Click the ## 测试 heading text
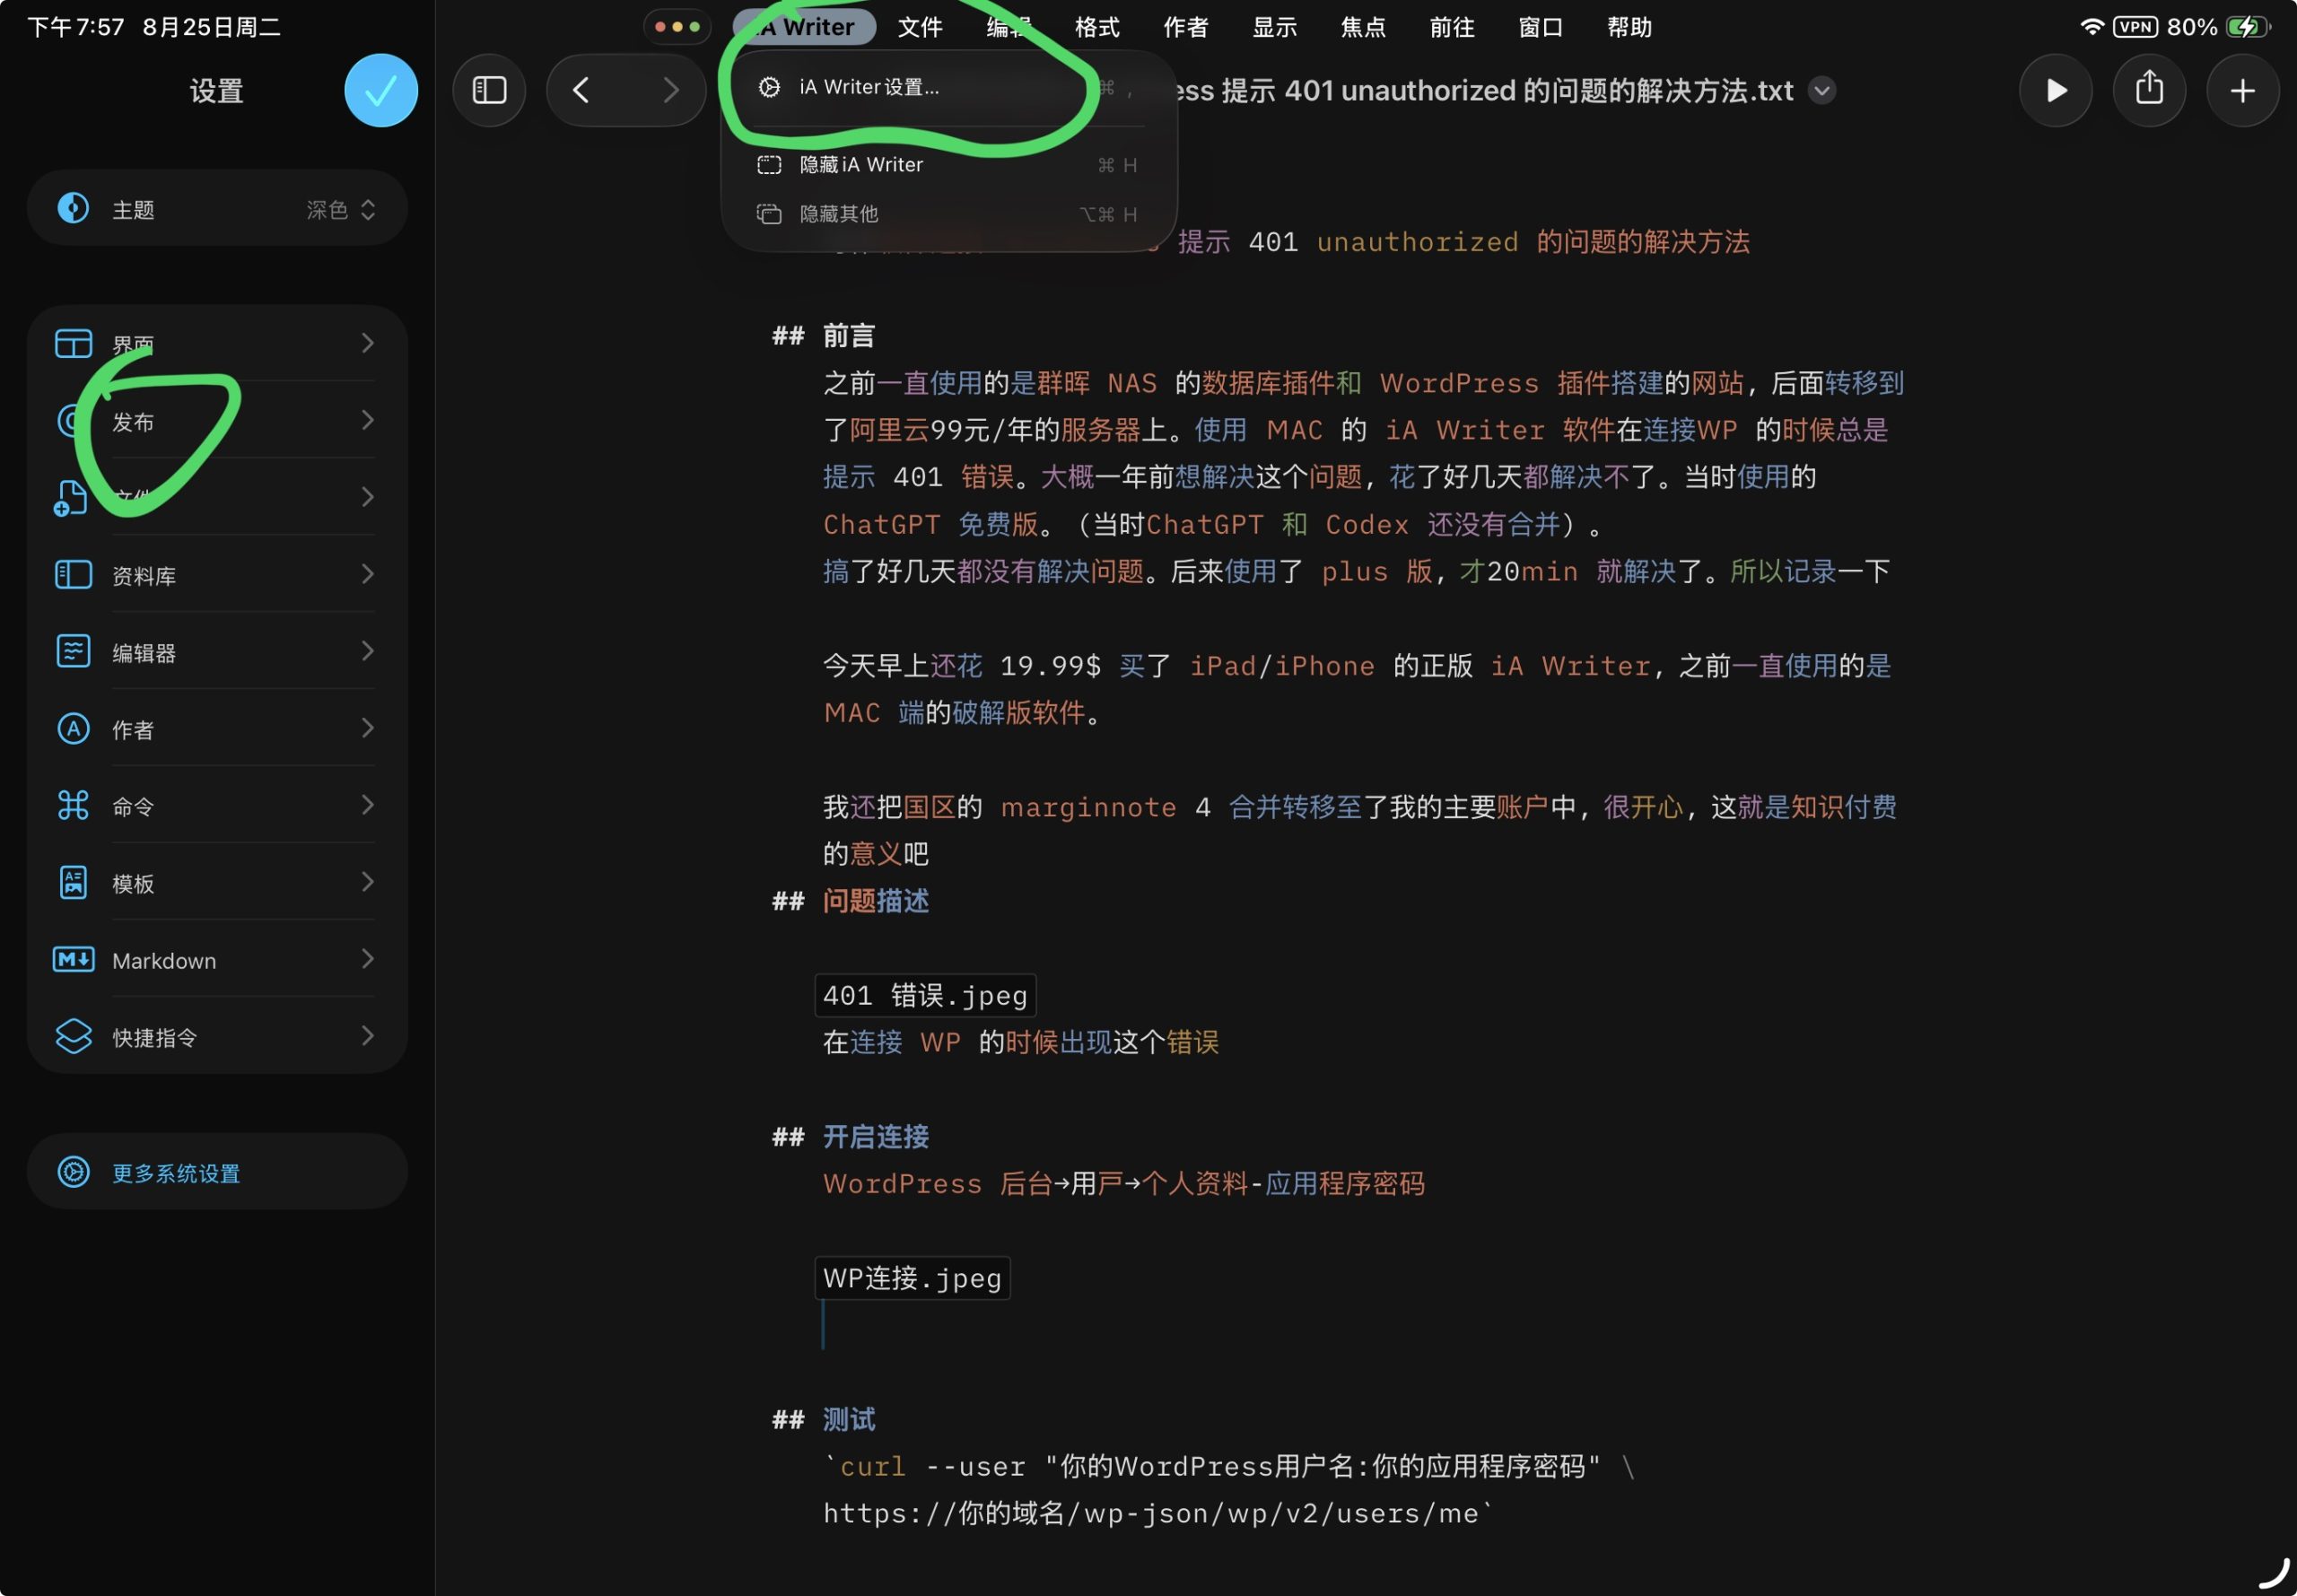Image resolution: width=2297 pixels, height=1596 pixels. tap(824, 1420)
